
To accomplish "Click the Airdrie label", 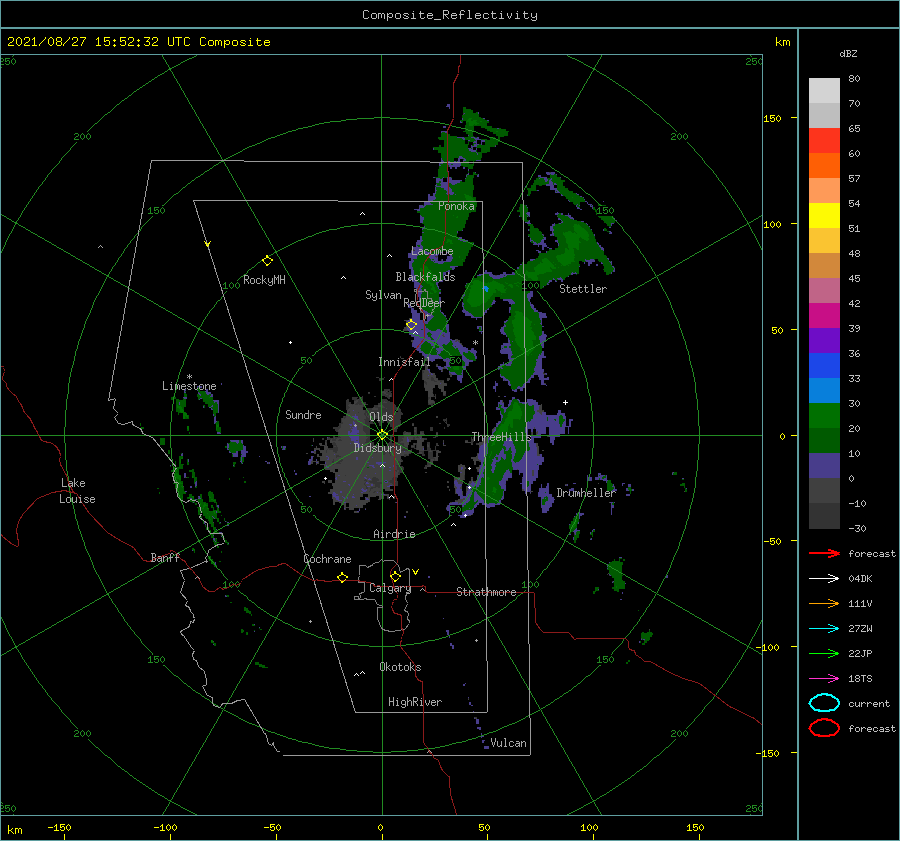I will 394,534.
